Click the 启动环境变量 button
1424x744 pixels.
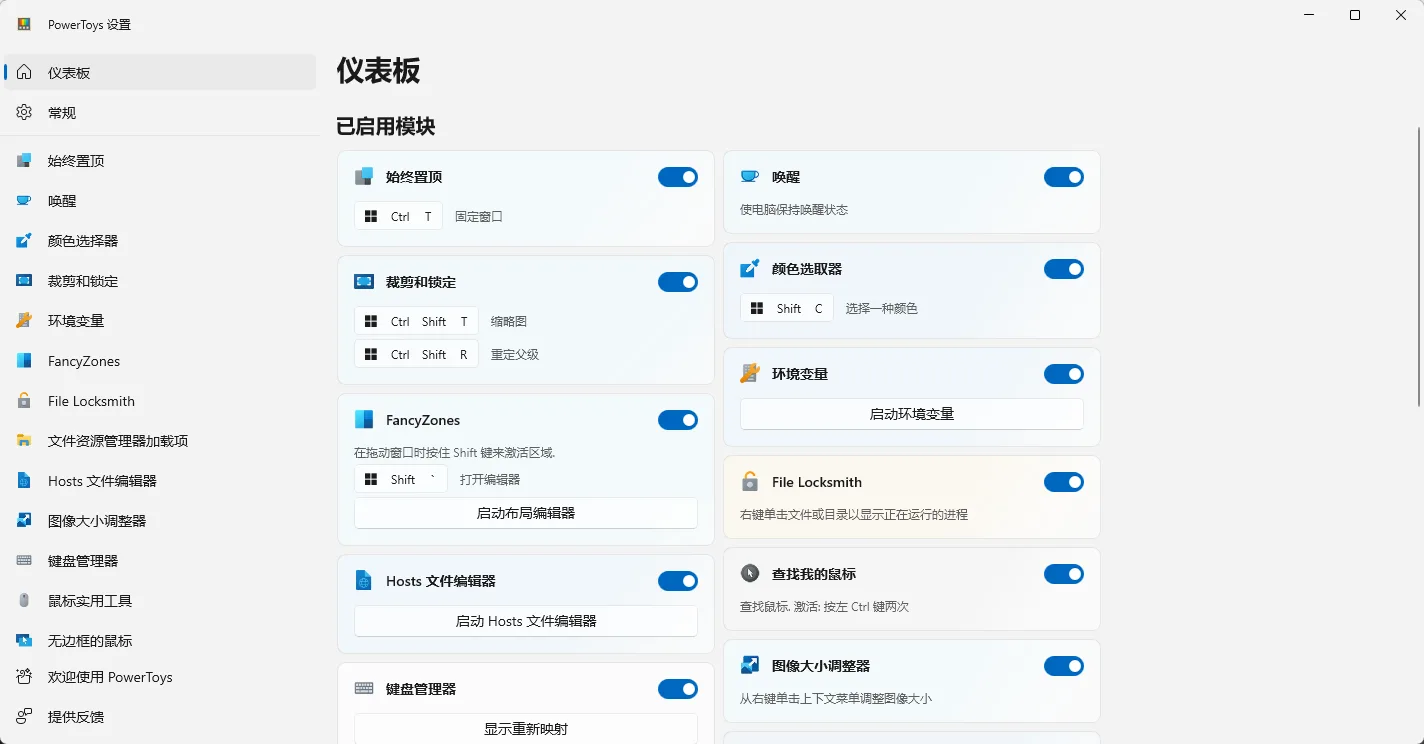click(x=912, y=414)
